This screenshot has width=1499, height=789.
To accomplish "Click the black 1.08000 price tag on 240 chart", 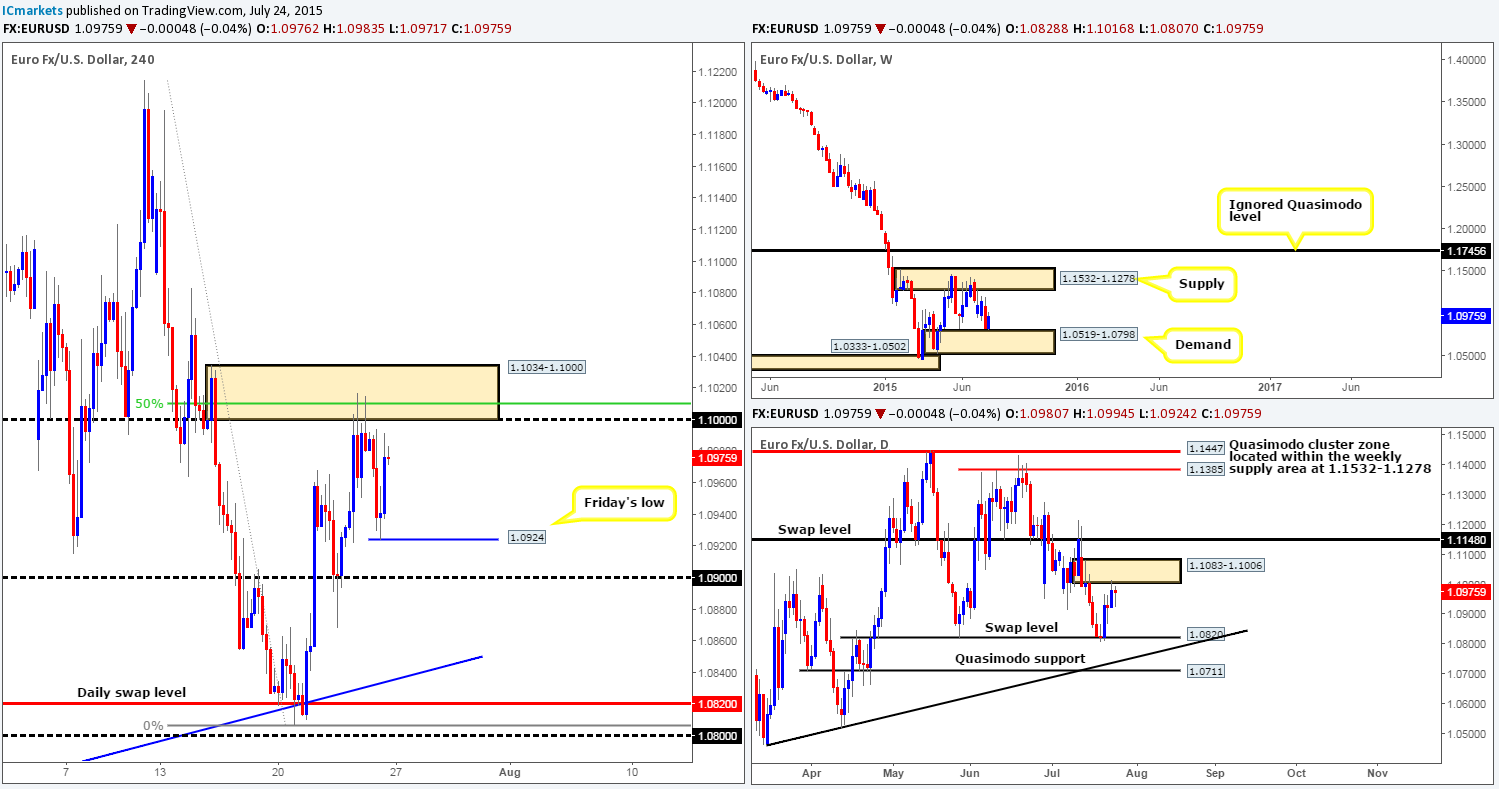I will [x=719, y=736].
